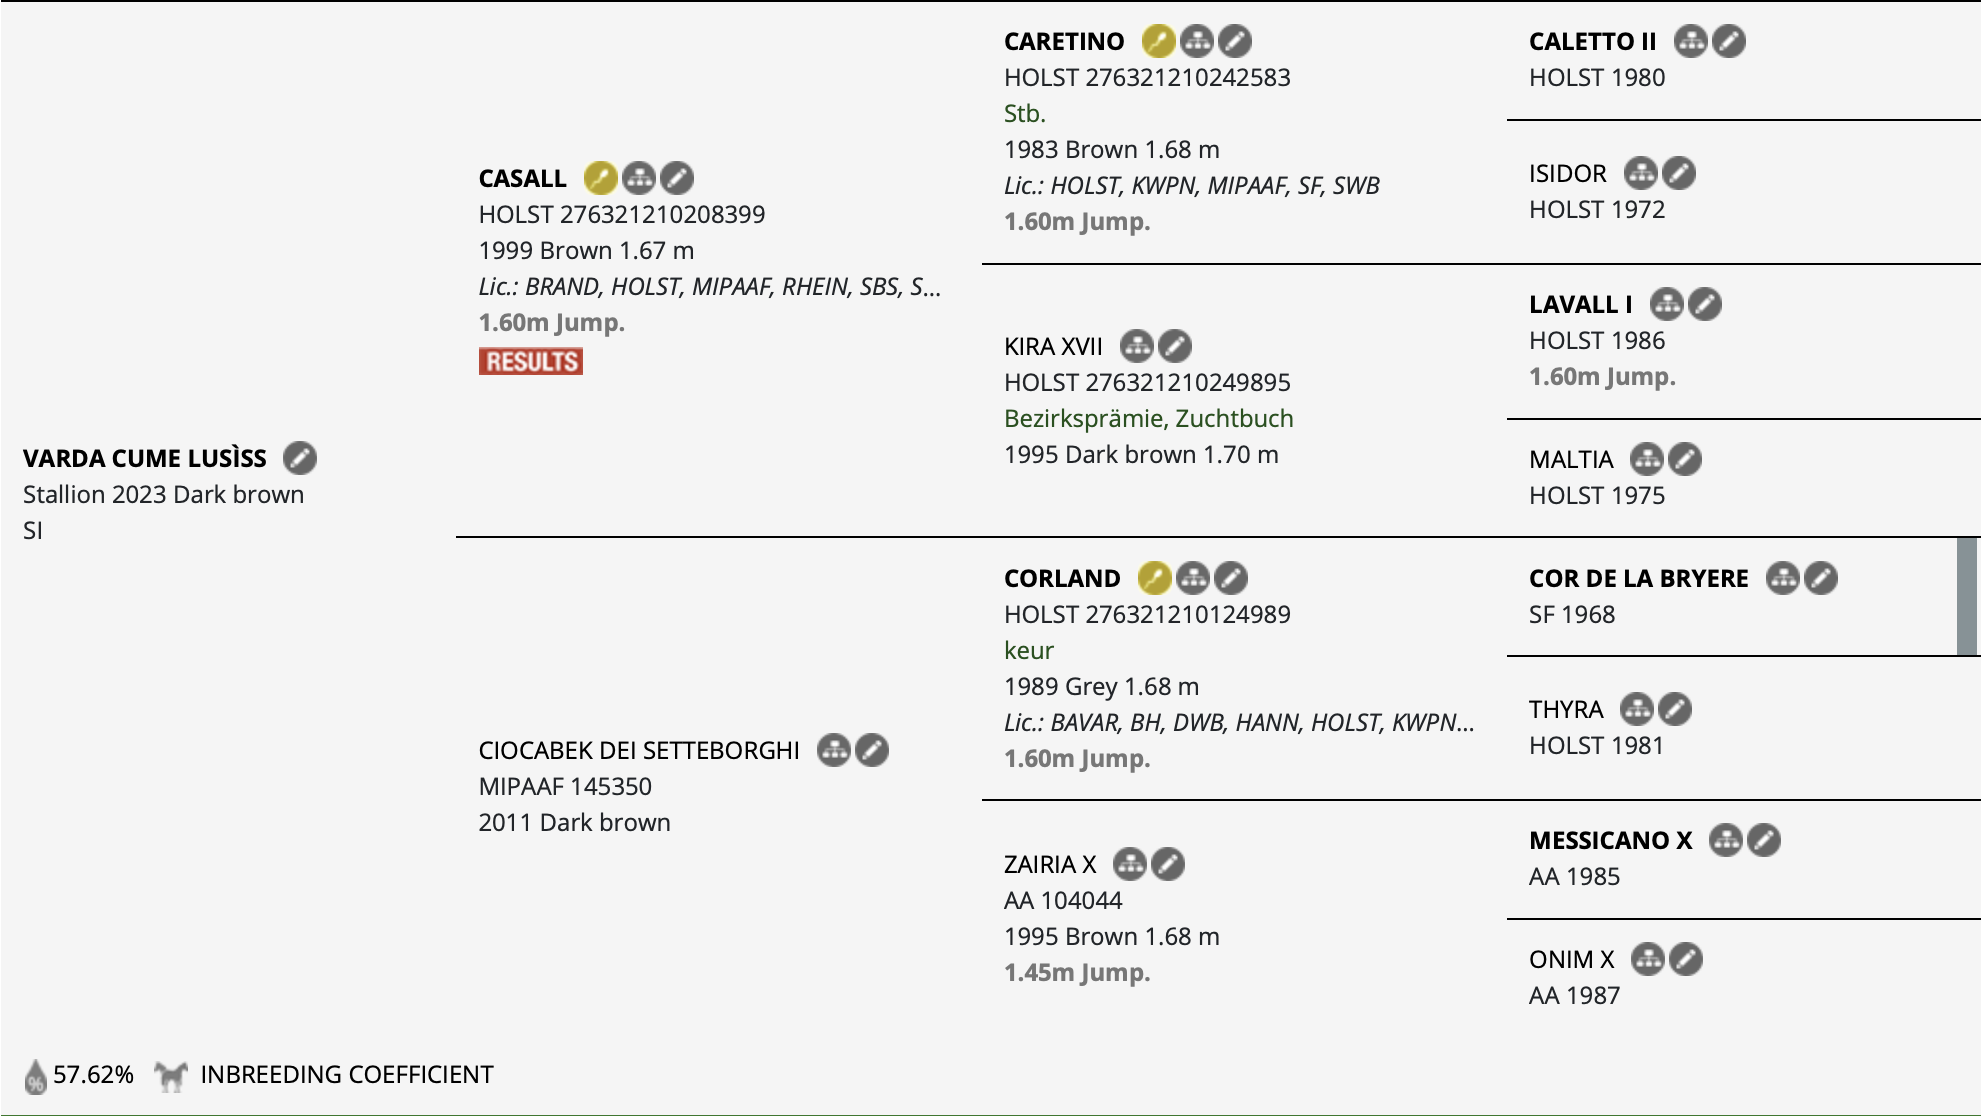This screenshot has height=1116, width=1982.
Task: Open the CASALL horse name link
Action: [522, 178]
